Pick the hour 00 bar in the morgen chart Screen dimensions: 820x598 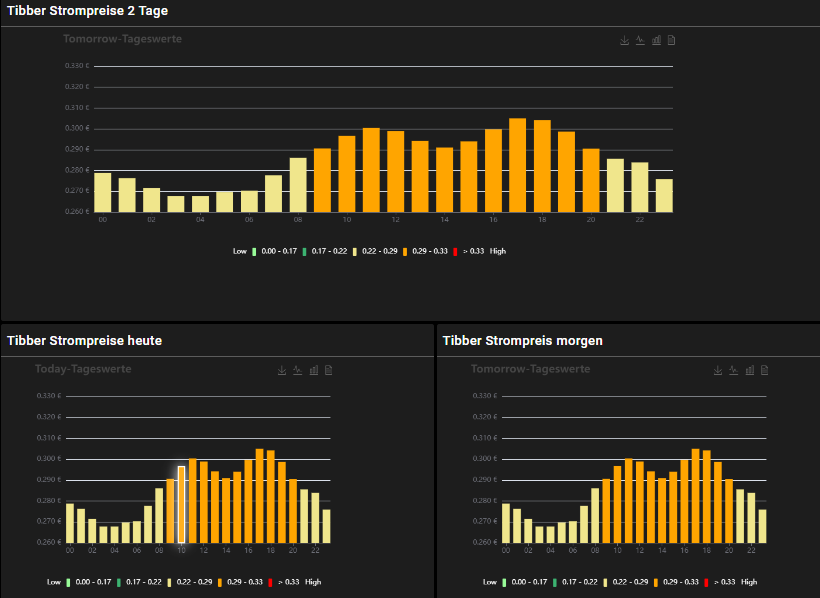pos(506,523)
